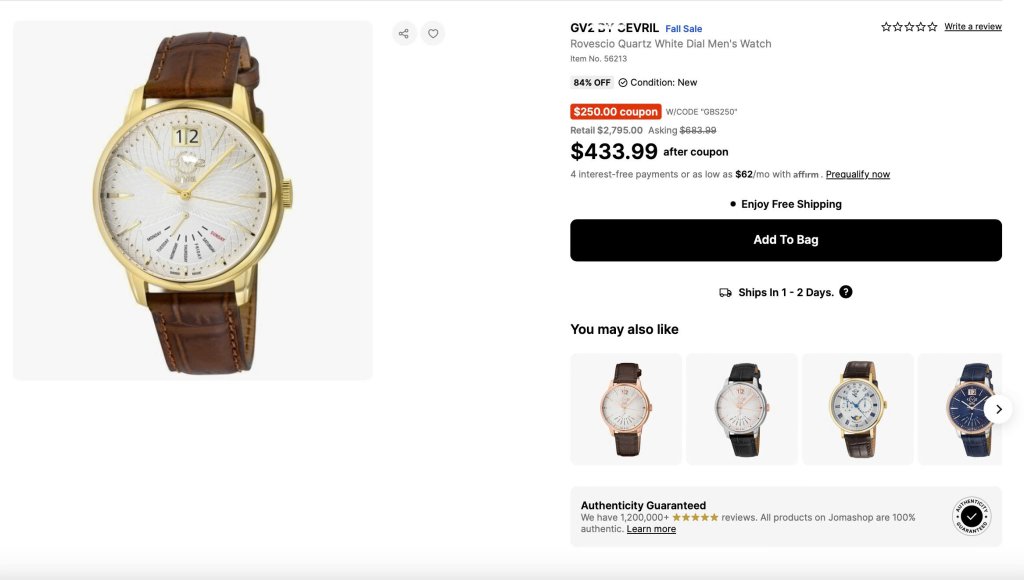Click Prequalify now link
Viewport: 1024px width, 580px height.
(x=858, y=174)
